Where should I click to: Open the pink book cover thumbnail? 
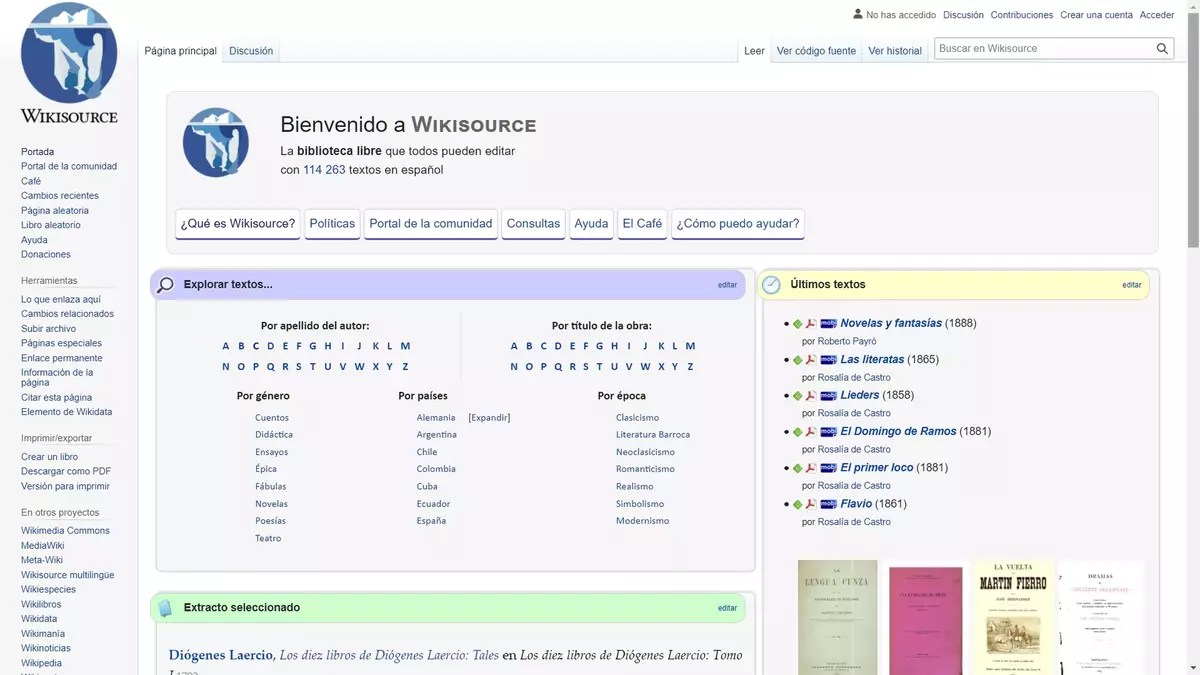pos(926,620)
